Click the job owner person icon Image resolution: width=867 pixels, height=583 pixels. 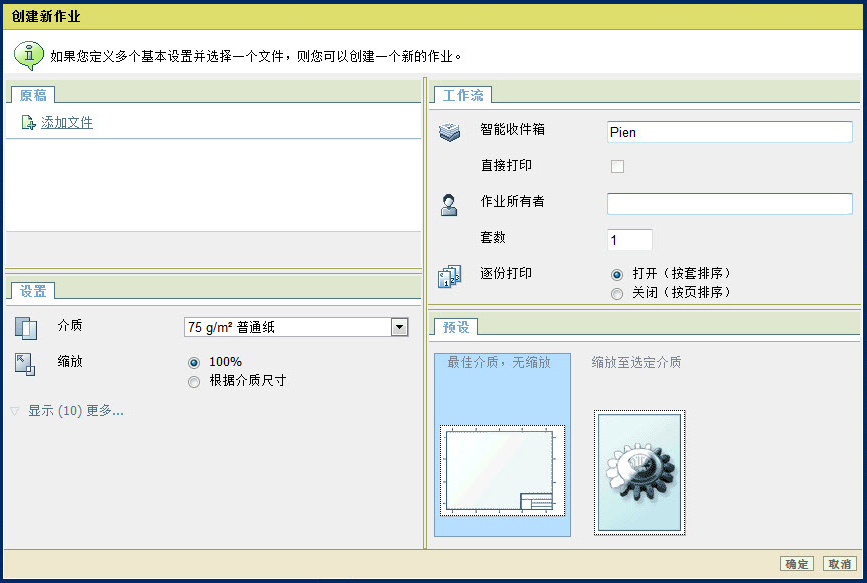[448, 205]
